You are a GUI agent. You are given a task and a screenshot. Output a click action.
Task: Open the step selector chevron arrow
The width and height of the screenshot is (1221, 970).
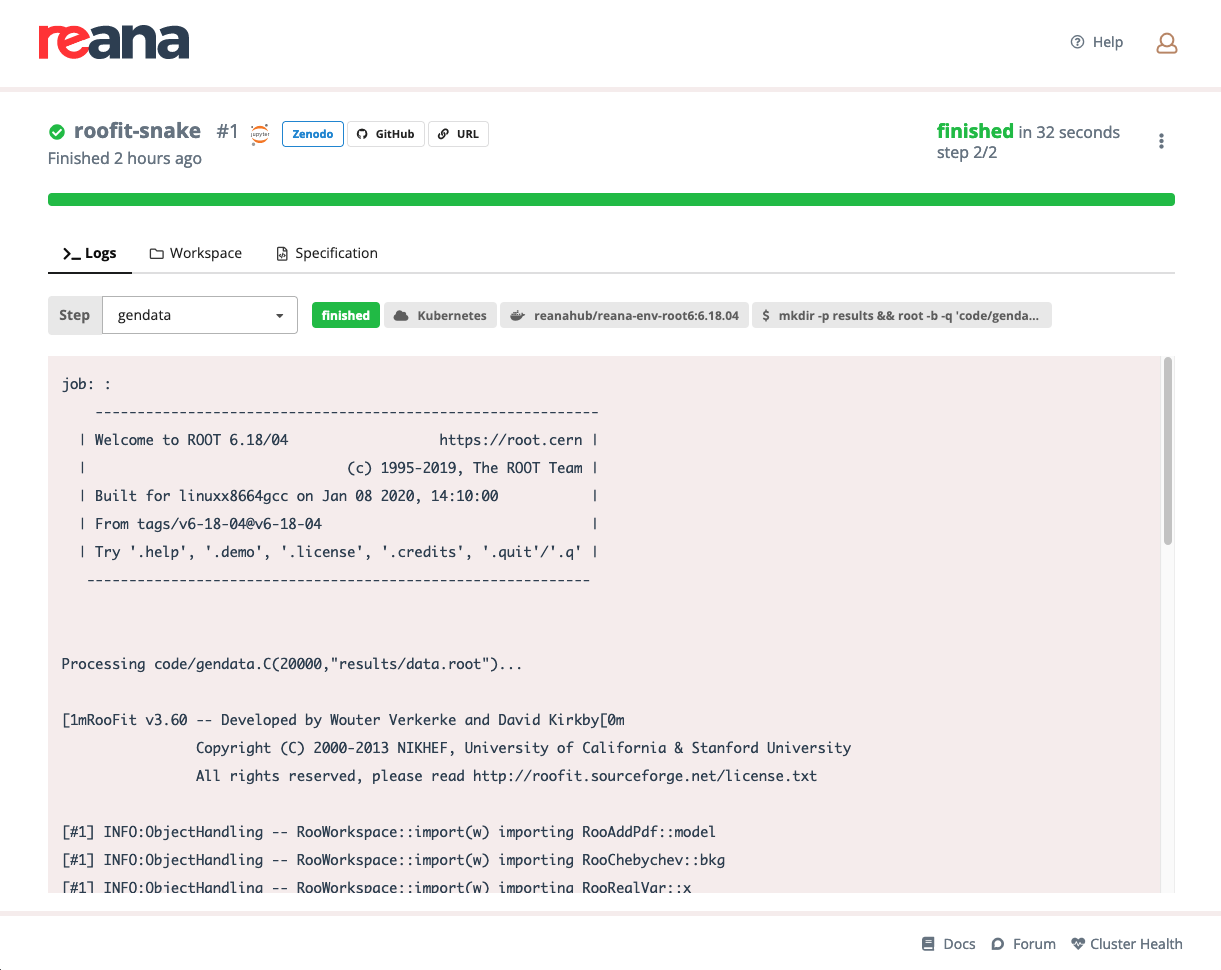280,314
